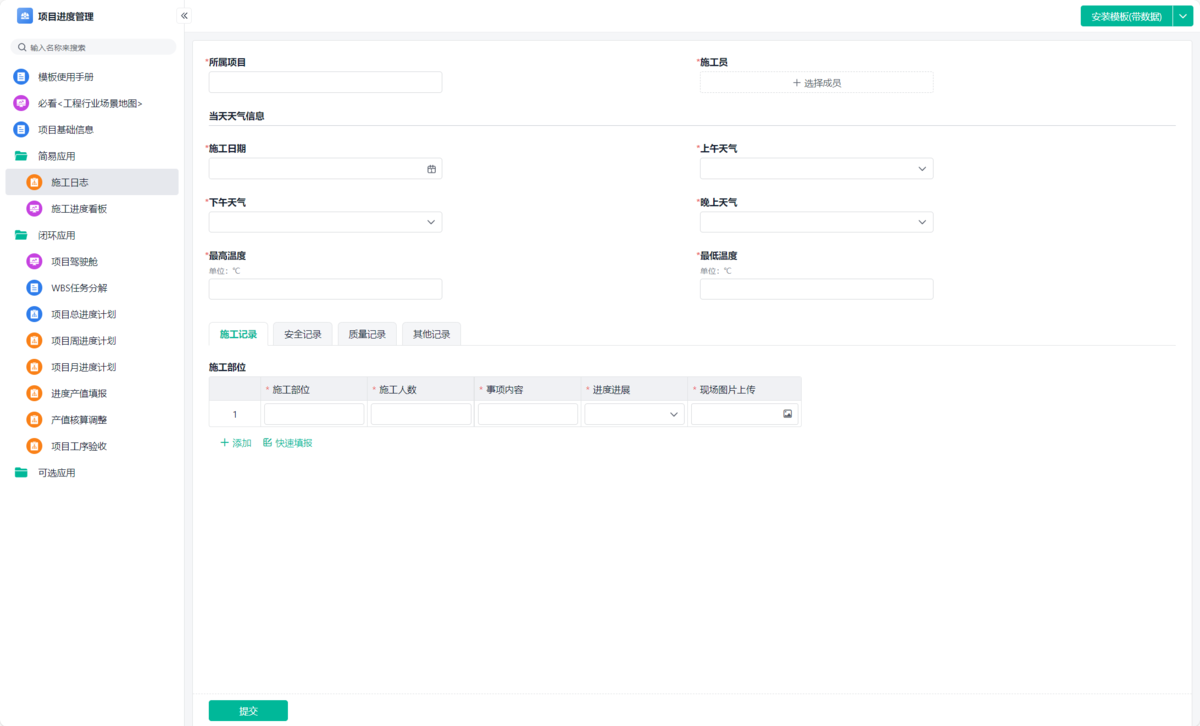Select 产值核算调整 in sidebar
Screen dimensions: 1200x726
coord(92,420)
